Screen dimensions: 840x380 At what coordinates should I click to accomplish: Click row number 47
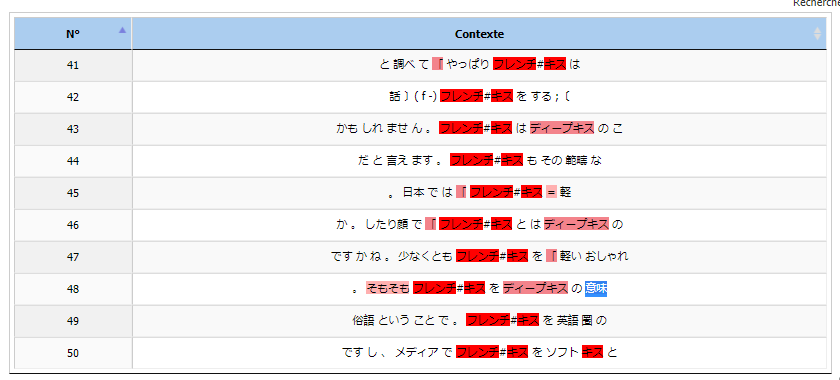[x=73, y=257]
